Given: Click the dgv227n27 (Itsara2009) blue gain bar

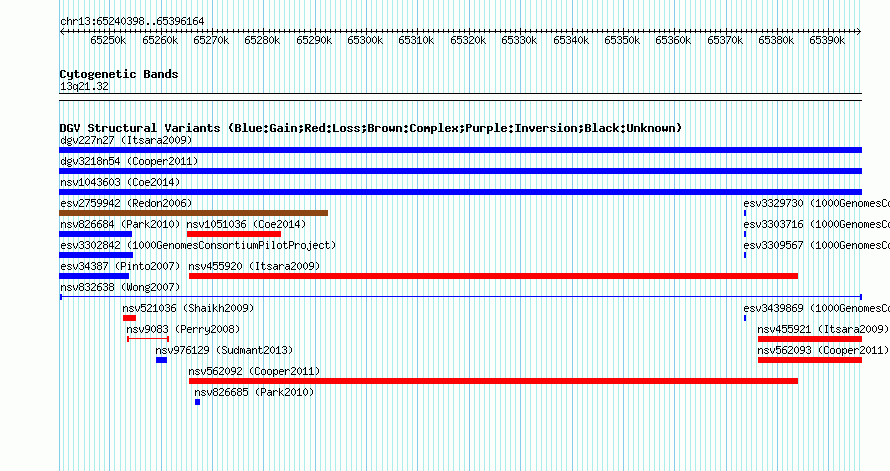Looking at the screenshot, I should [460, 150].
